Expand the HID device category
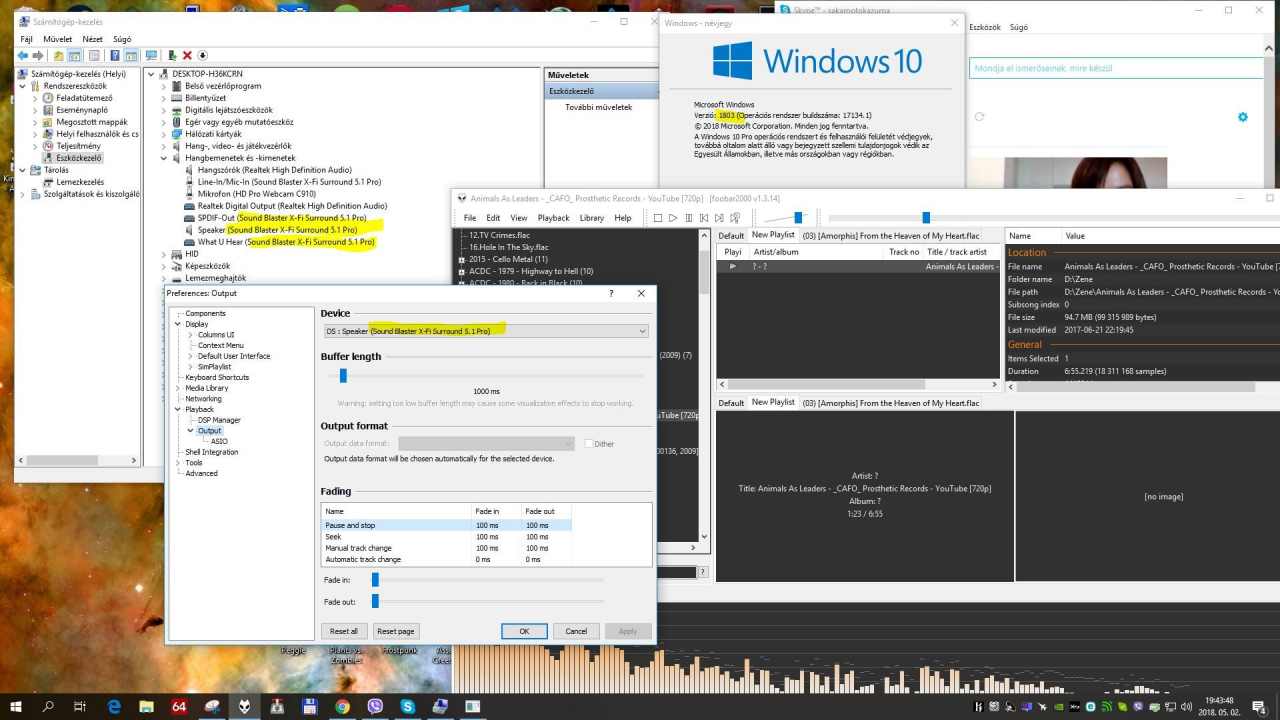Screen dimensions: 1280x720 coord(164,254)
